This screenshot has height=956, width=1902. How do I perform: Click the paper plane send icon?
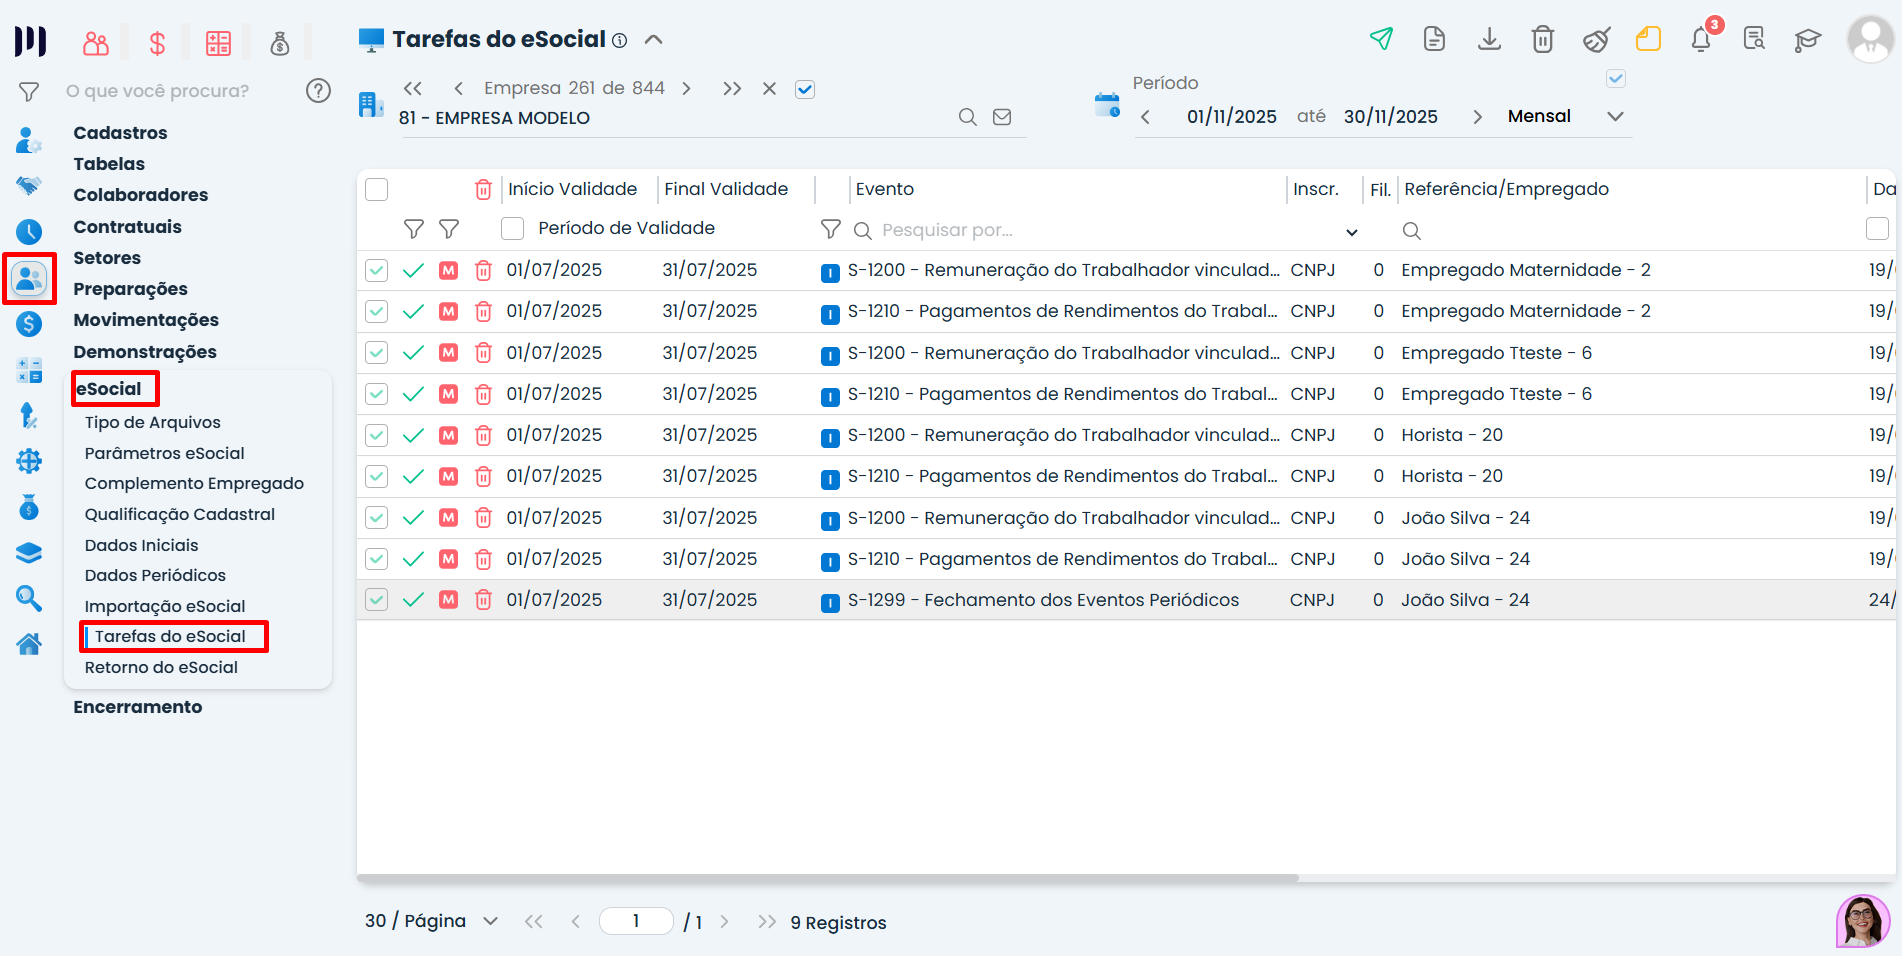[x=1381, y=39]
